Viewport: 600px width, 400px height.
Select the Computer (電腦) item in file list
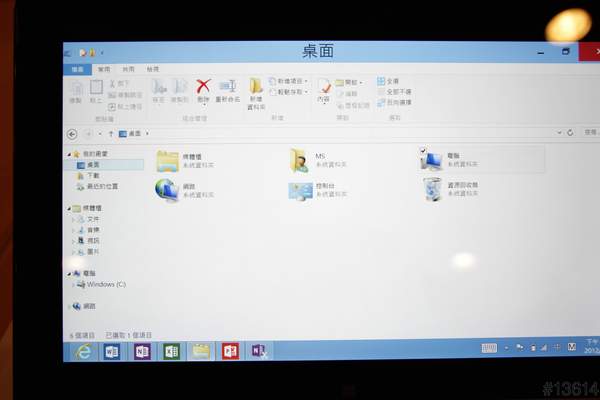[x=481, y=160]
